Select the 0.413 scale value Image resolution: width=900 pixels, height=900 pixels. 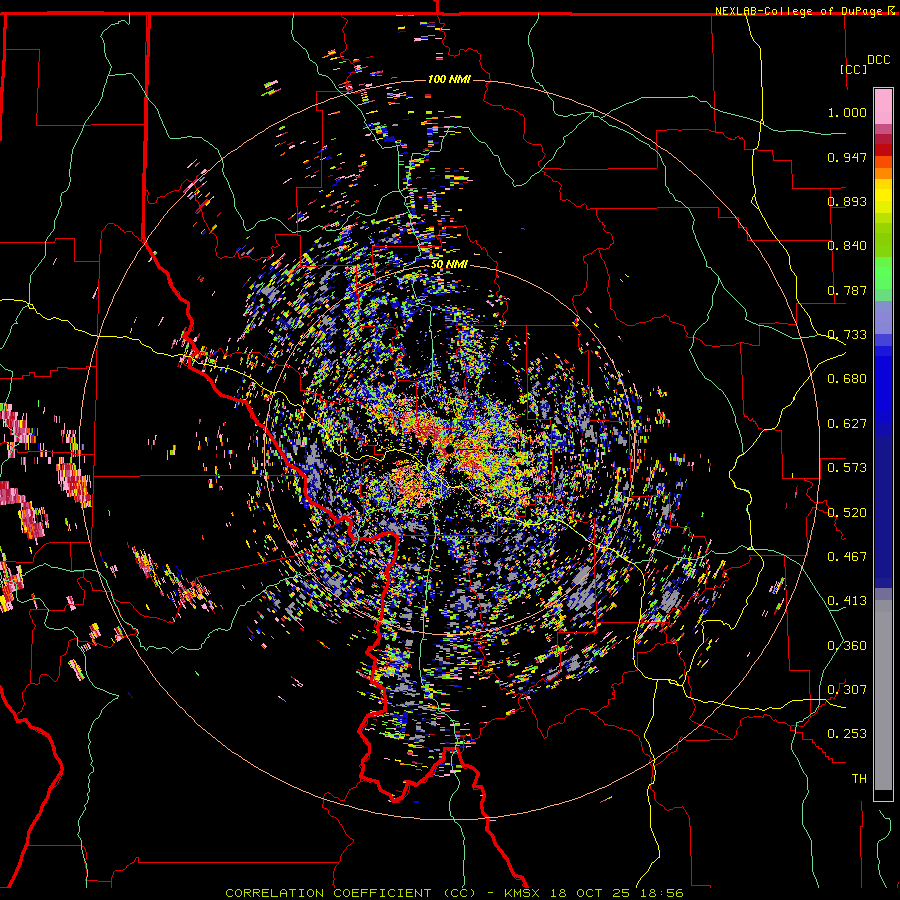tap(847, 601)
